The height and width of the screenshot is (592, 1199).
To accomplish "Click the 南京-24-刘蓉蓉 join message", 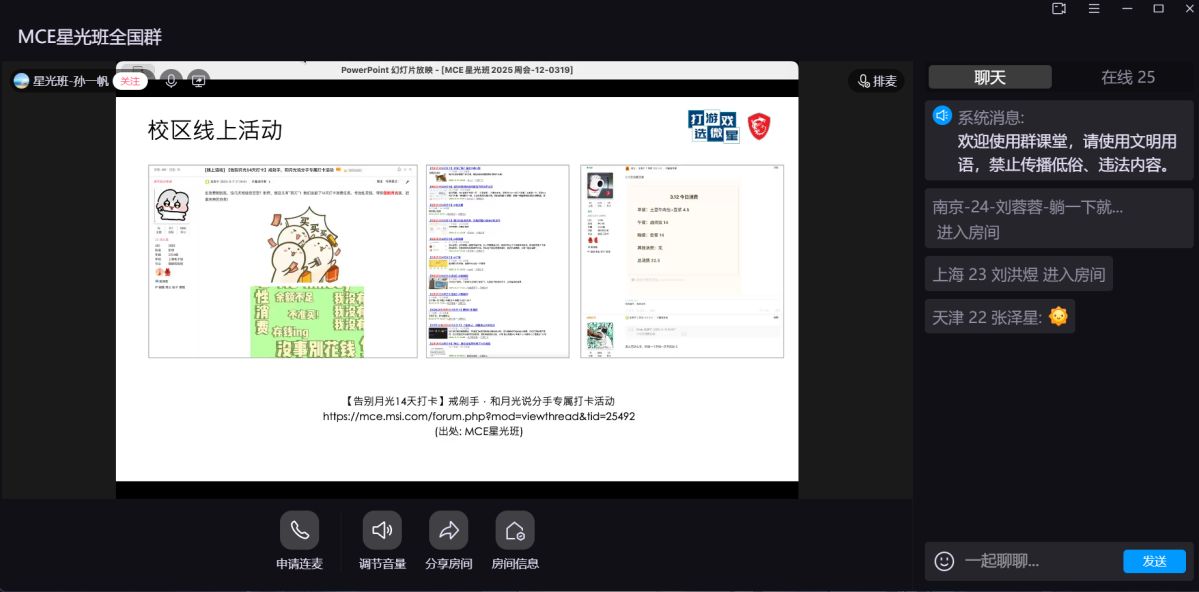I will point(1059,219).
